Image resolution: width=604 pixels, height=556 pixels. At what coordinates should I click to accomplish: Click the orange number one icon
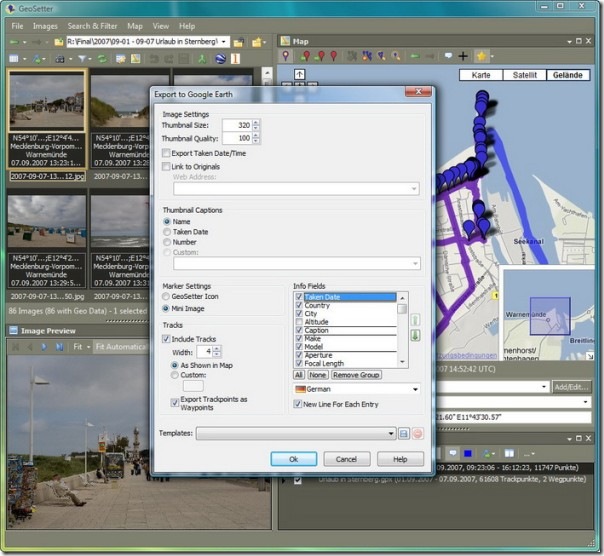(x=235, y=59)
